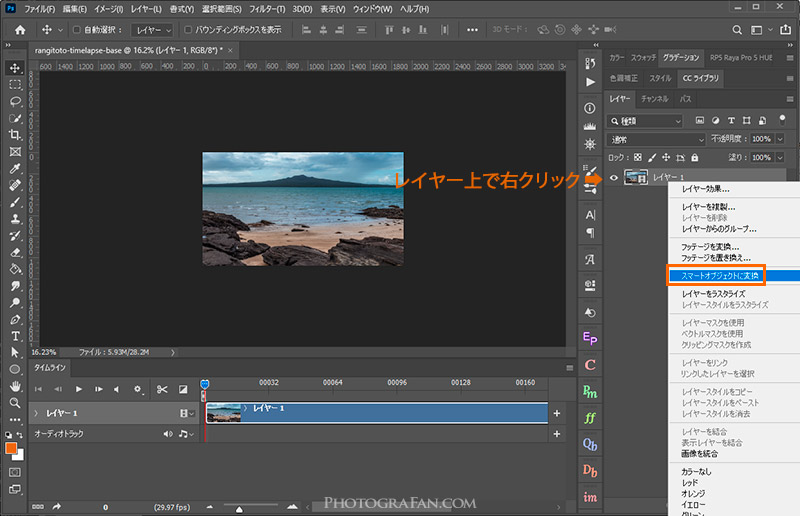Toggle lock transparent pixels icon
This screenshot has height=516, width=800.
tap(638, 158)
